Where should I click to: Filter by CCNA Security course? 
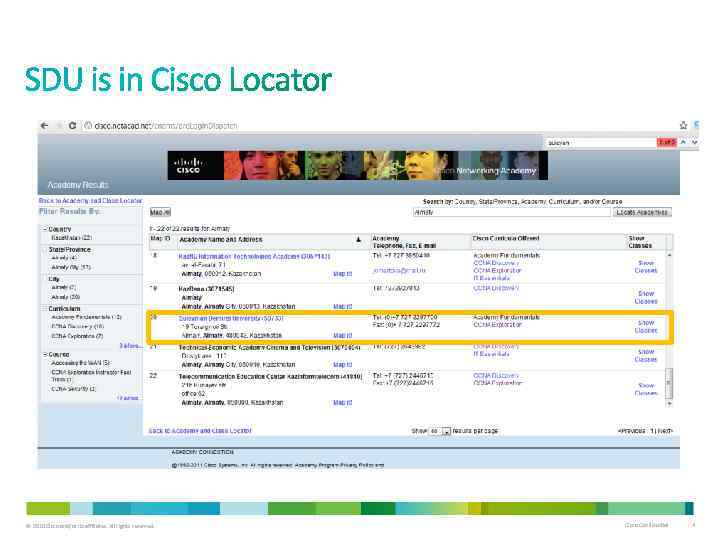coord(73,388)
